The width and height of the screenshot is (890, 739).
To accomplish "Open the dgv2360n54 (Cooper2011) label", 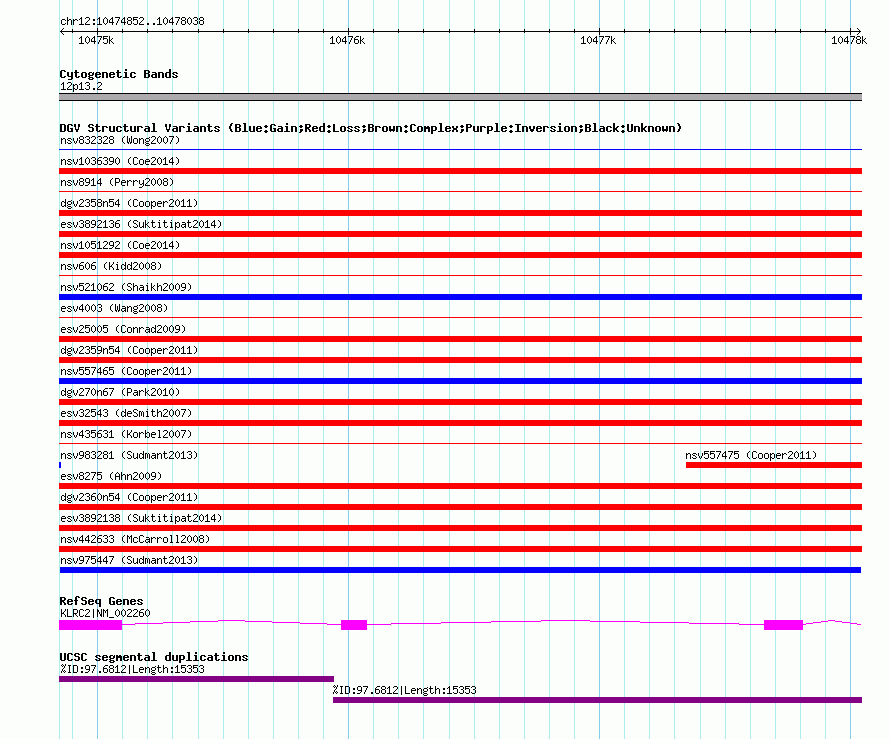I will 129,497.
